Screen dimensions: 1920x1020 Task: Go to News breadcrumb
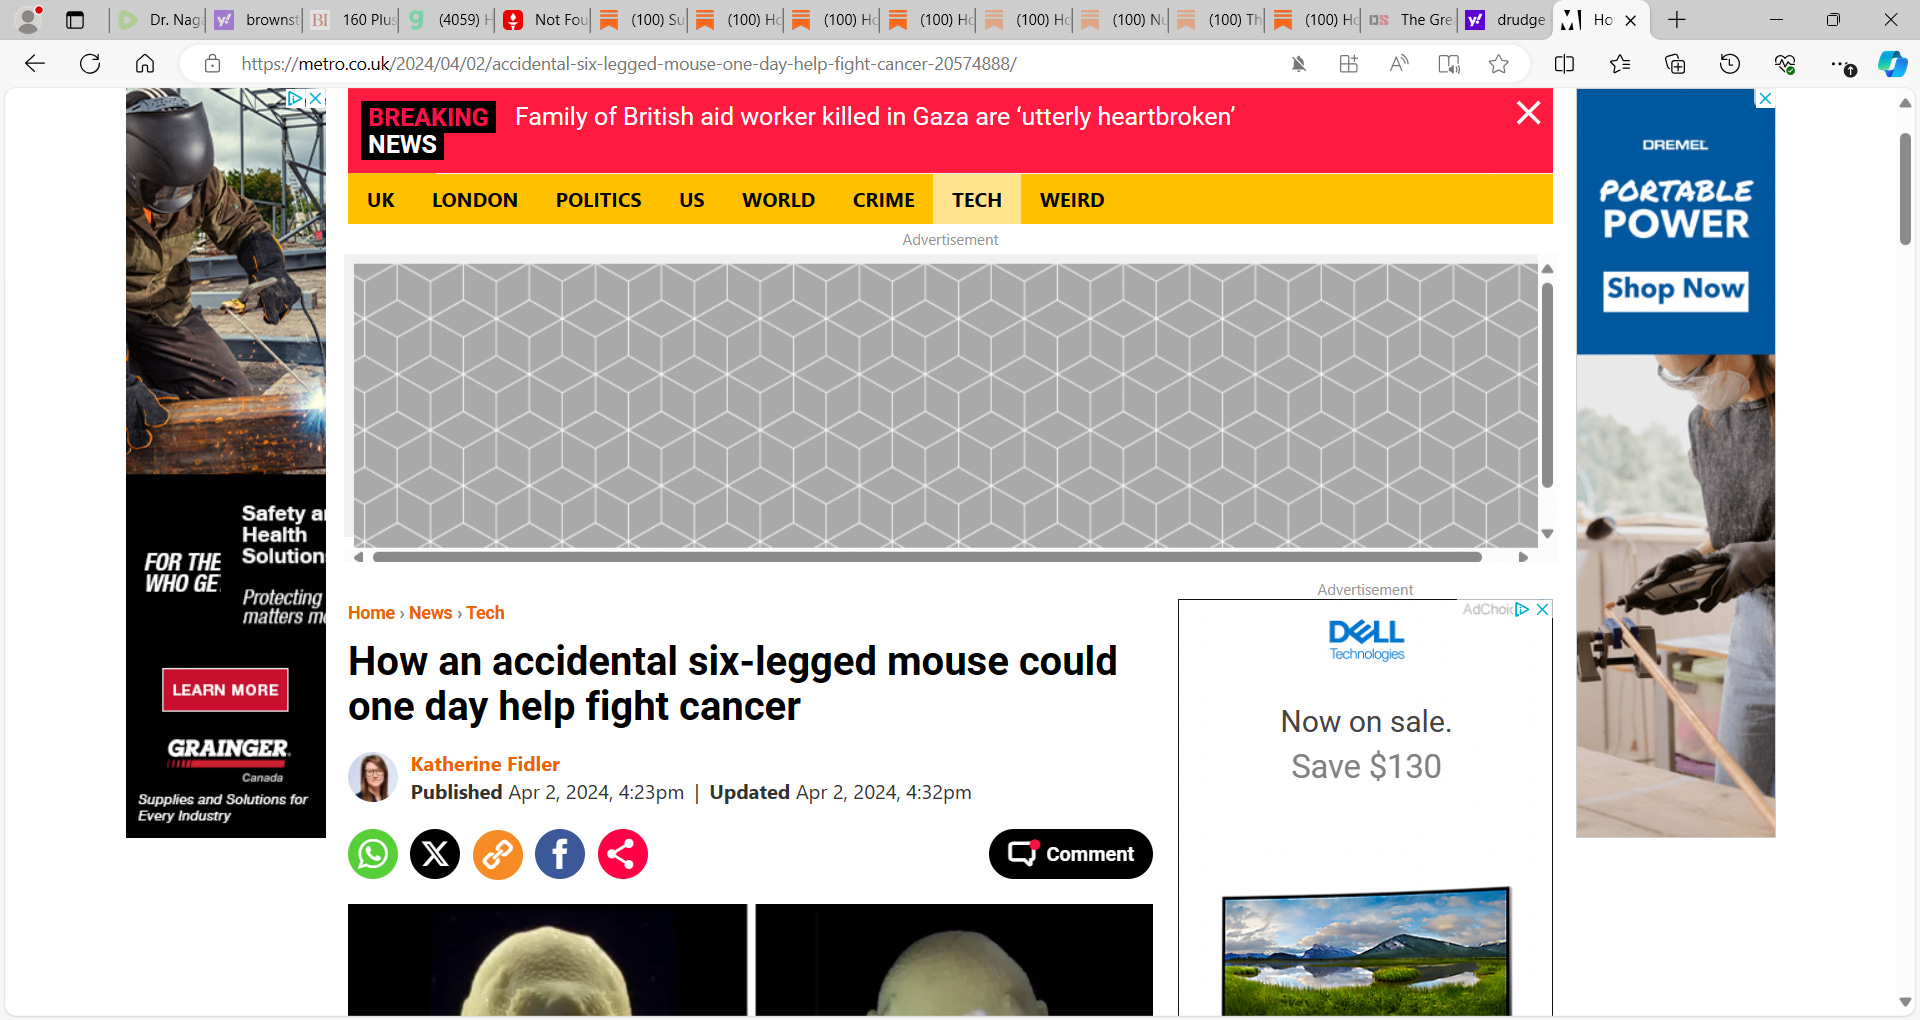[430, 613]
